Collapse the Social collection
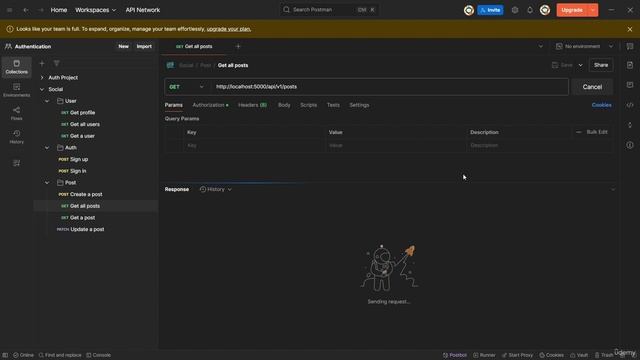Image resolution: width=640 pixels, height=360 pixels. 42,89
